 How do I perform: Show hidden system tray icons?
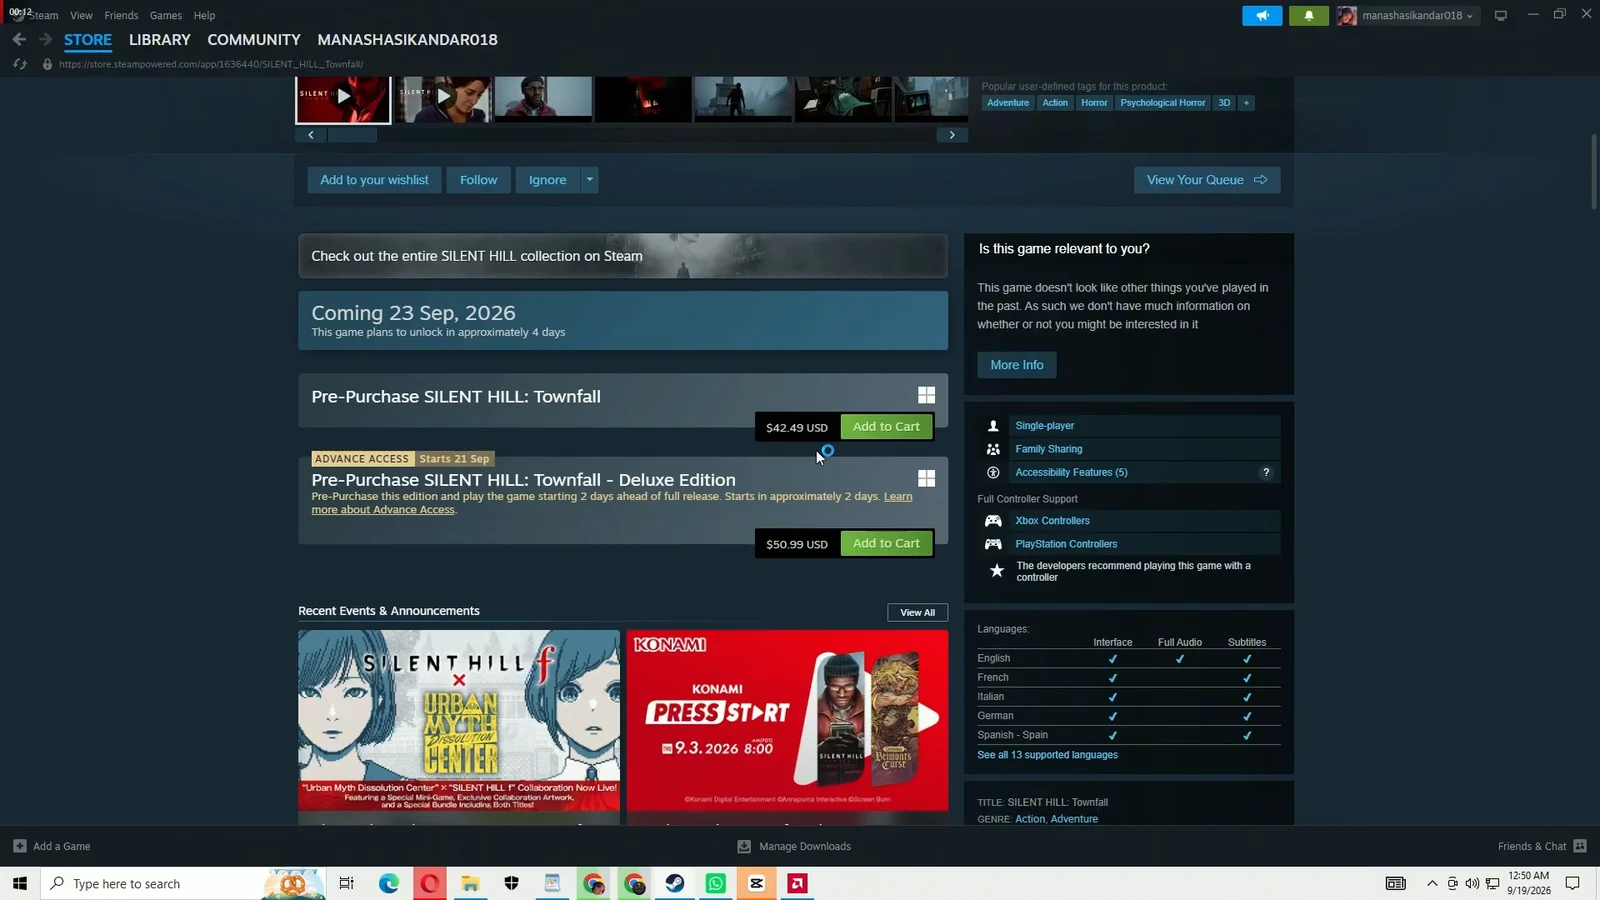(x=1432, y=883)
